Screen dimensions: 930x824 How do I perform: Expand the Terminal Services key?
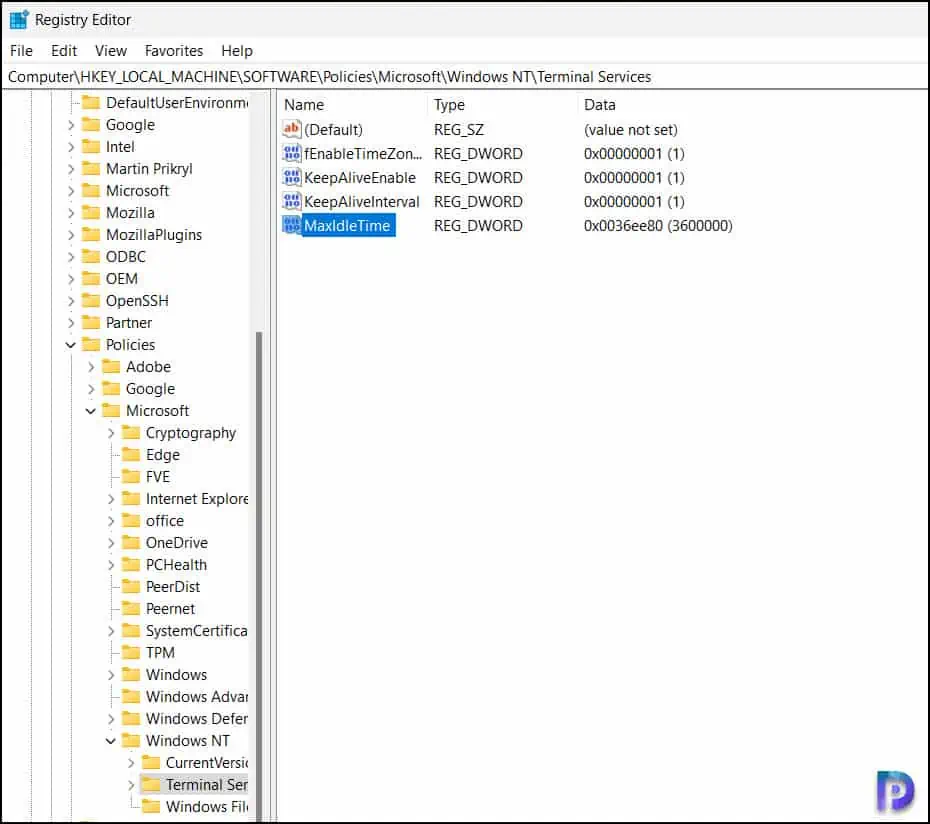coord(131,784)
